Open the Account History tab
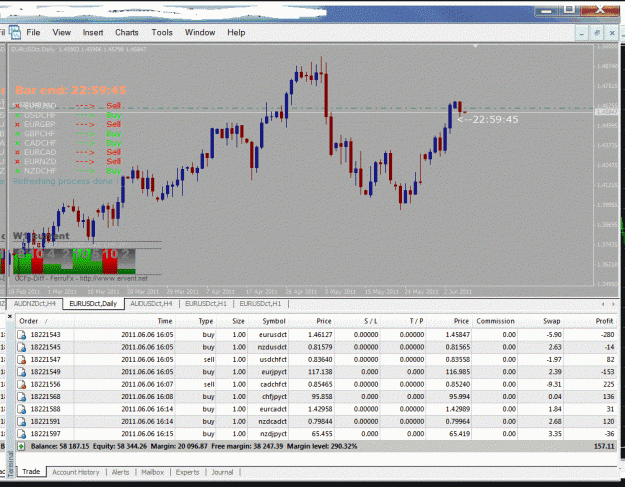Viewport: 625px width, 487px height. 76,472
